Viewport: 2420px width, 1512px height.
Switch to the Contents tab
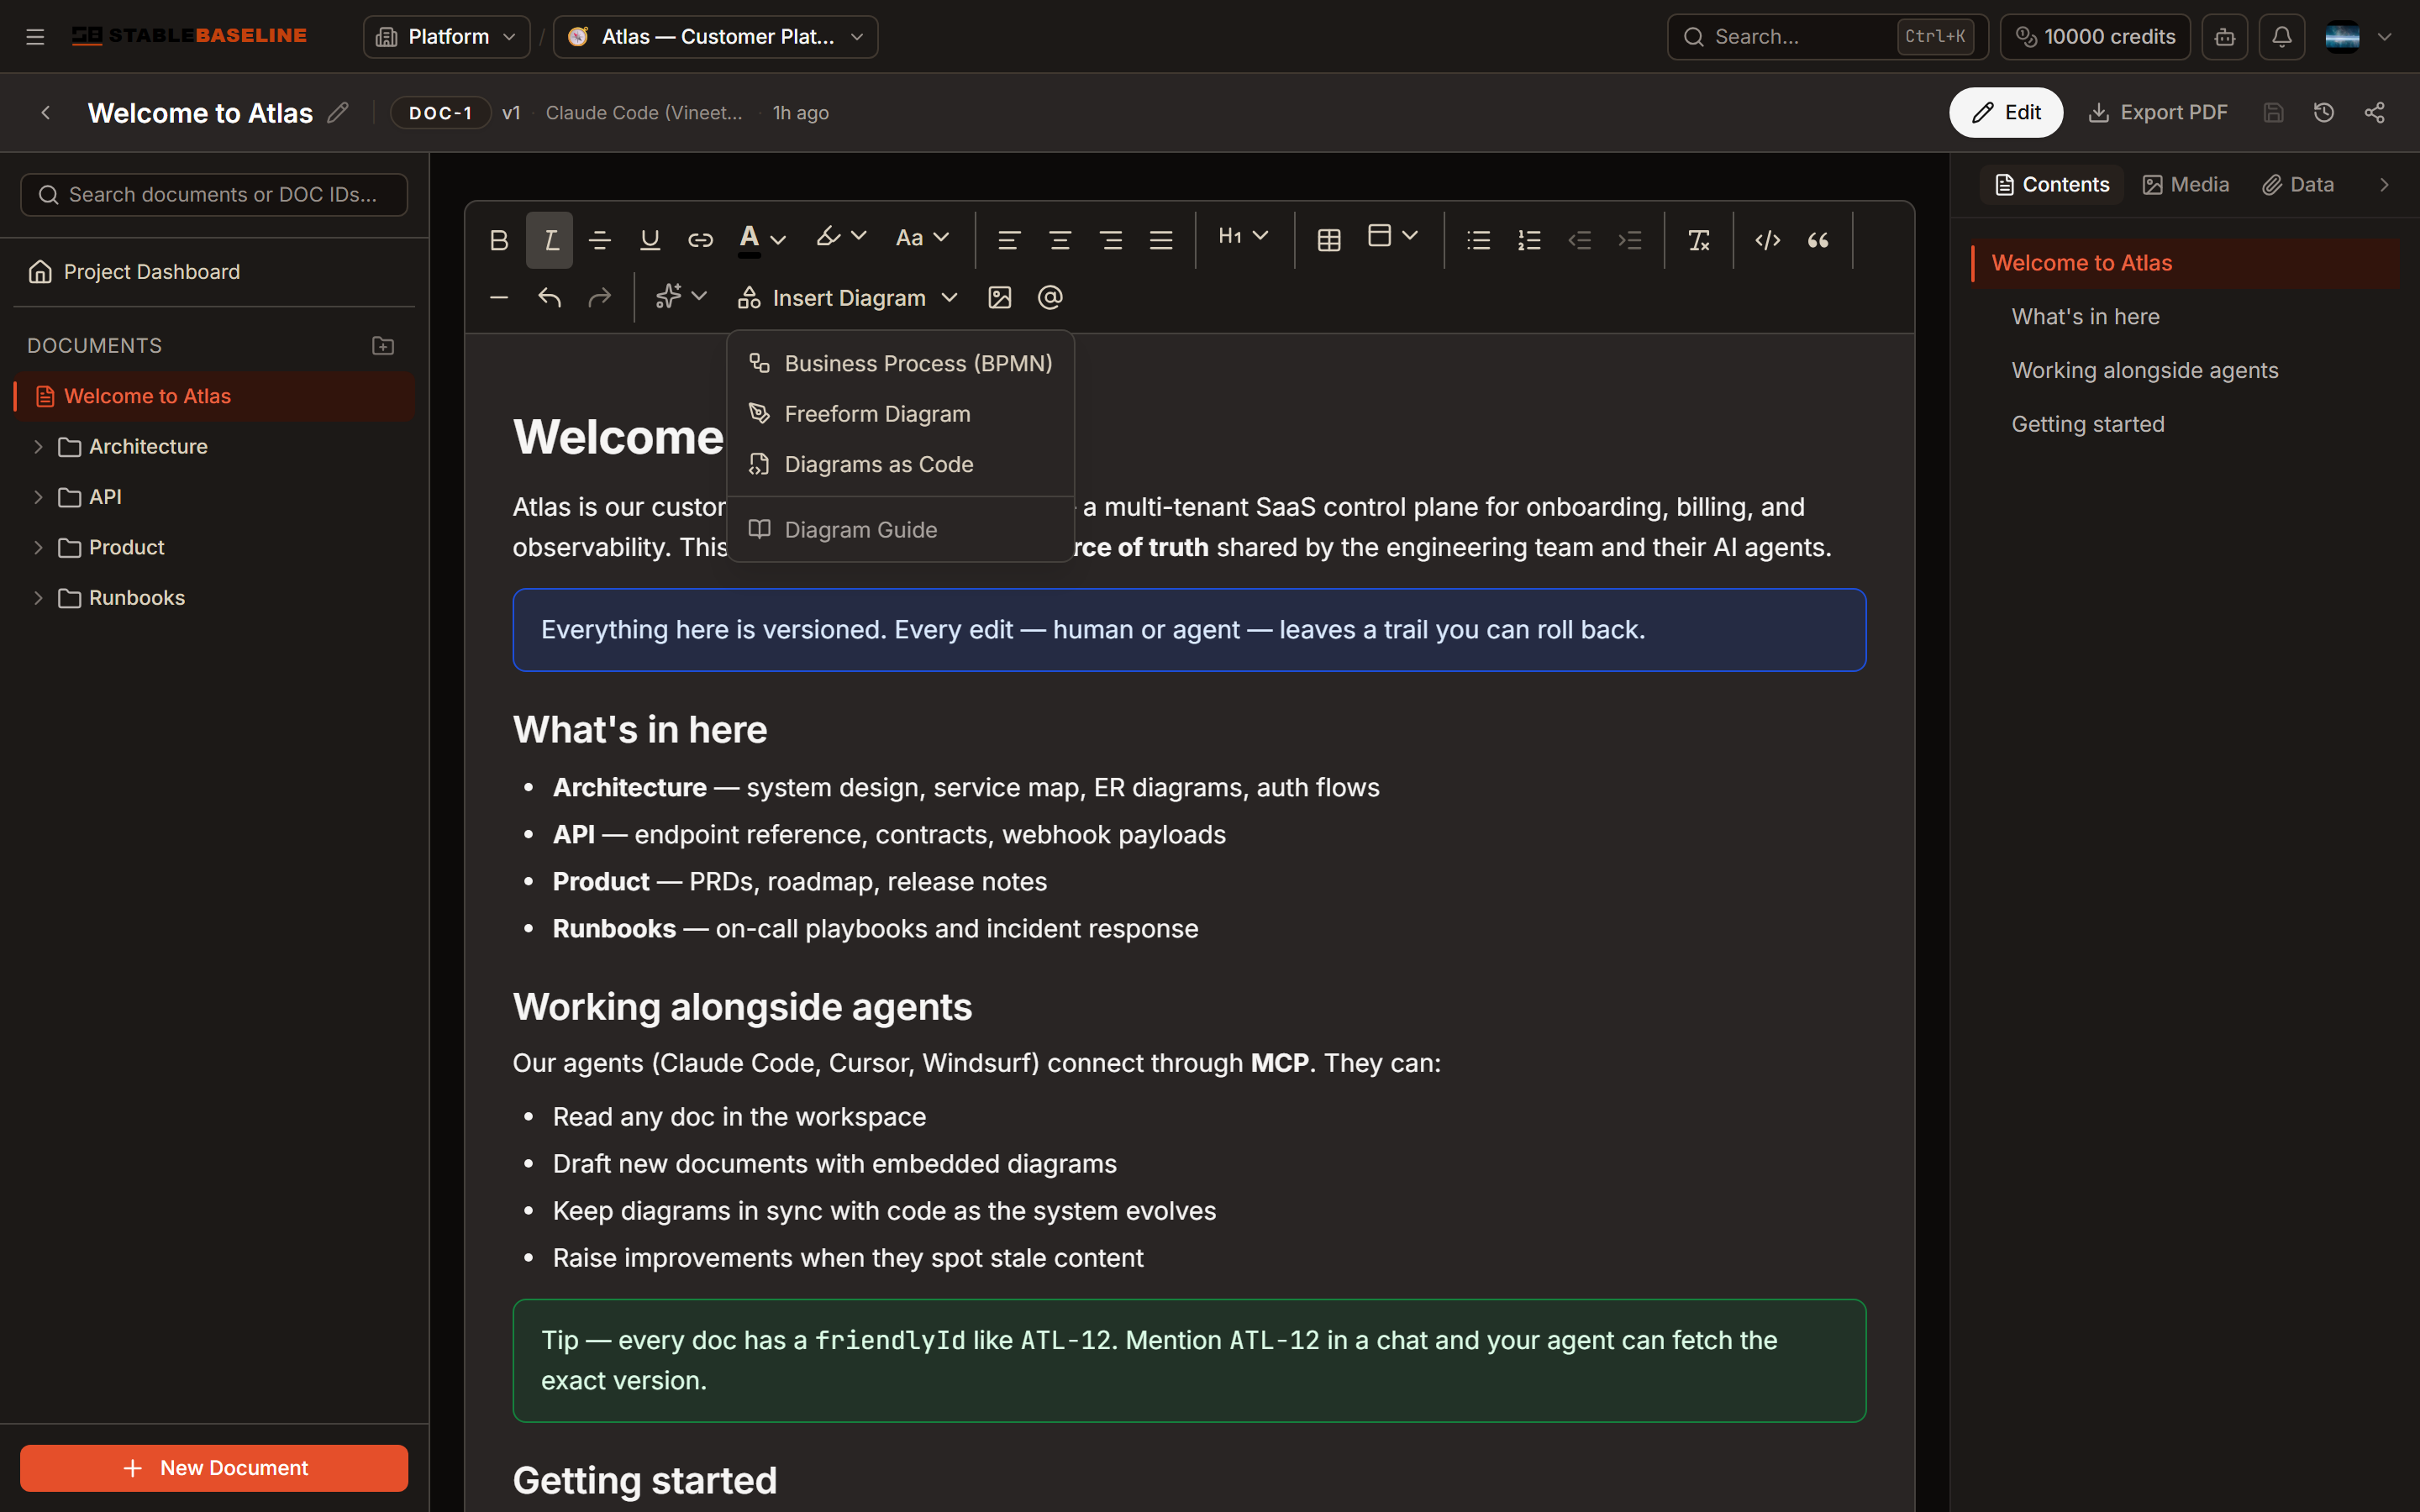click(x=2051, y=185)
